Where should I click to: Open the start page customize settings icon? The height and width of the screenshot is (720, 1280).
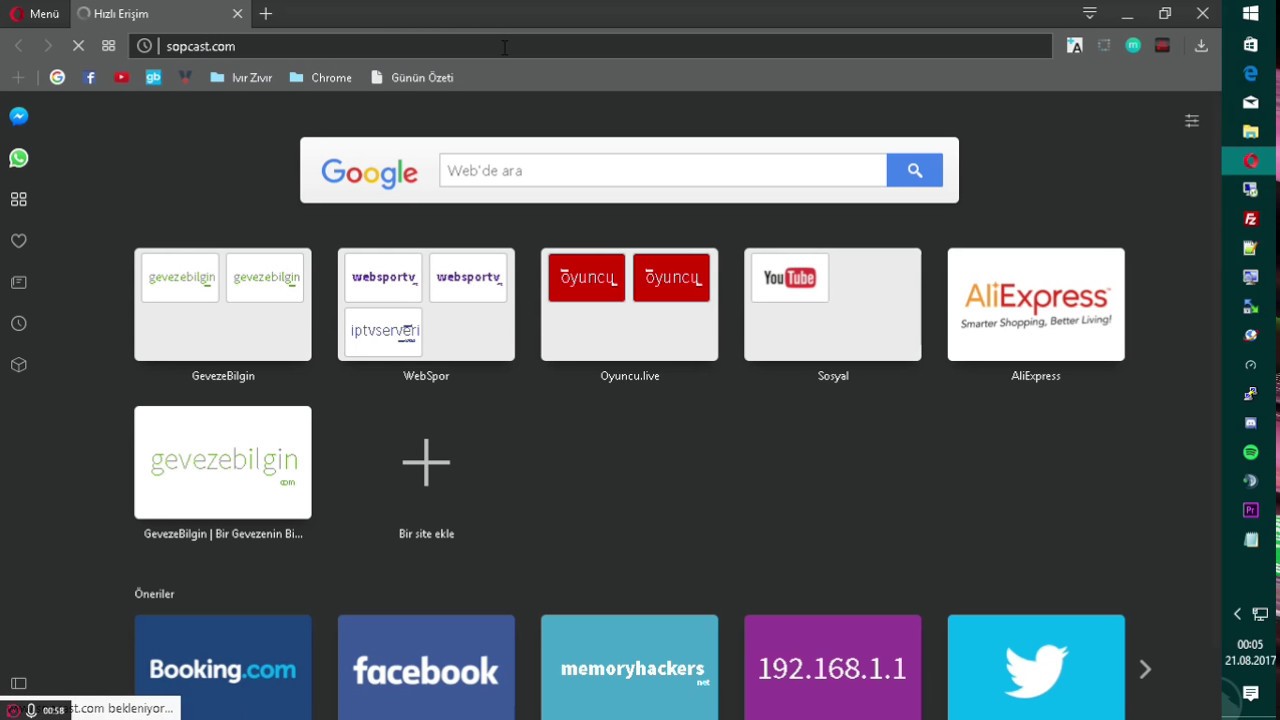1192,121
